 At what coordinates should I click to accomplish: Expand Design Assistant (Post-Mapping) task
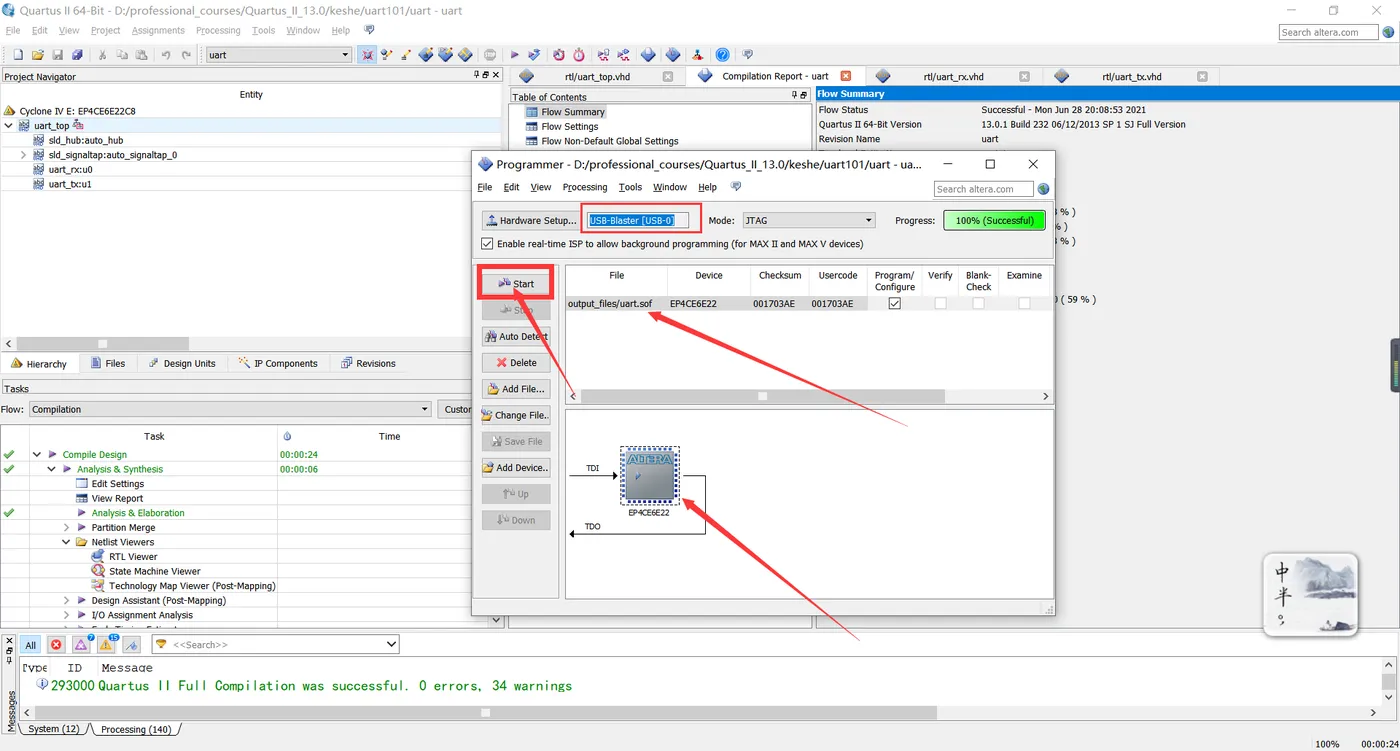tap(67, 601)
